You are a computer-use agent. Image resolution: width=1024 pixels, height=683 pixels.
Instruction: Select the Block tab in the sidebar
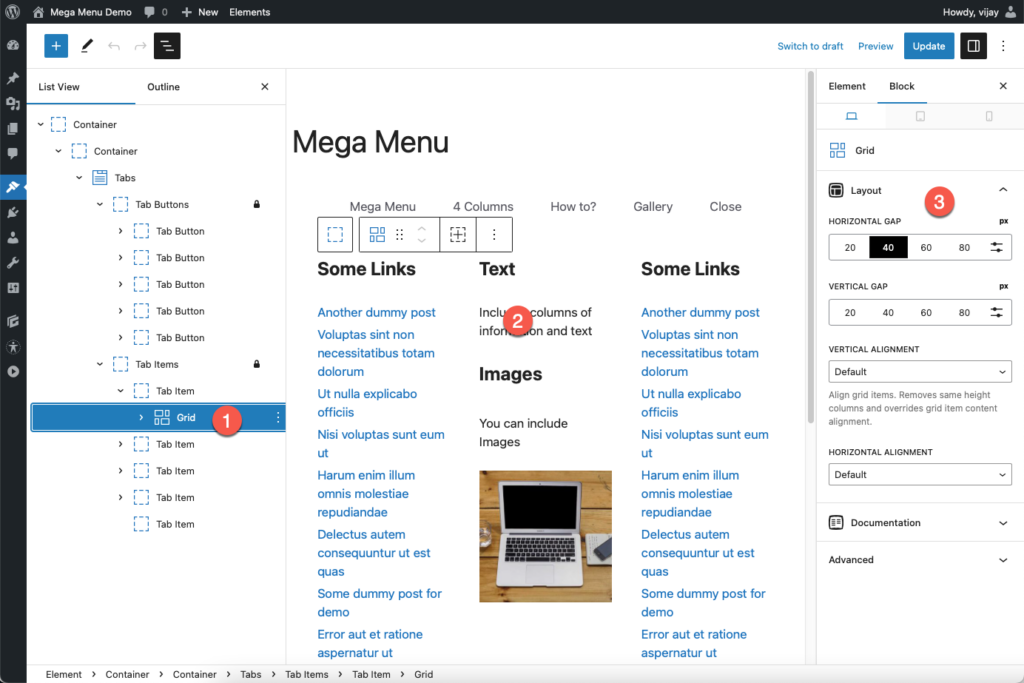tap(901, 86)
